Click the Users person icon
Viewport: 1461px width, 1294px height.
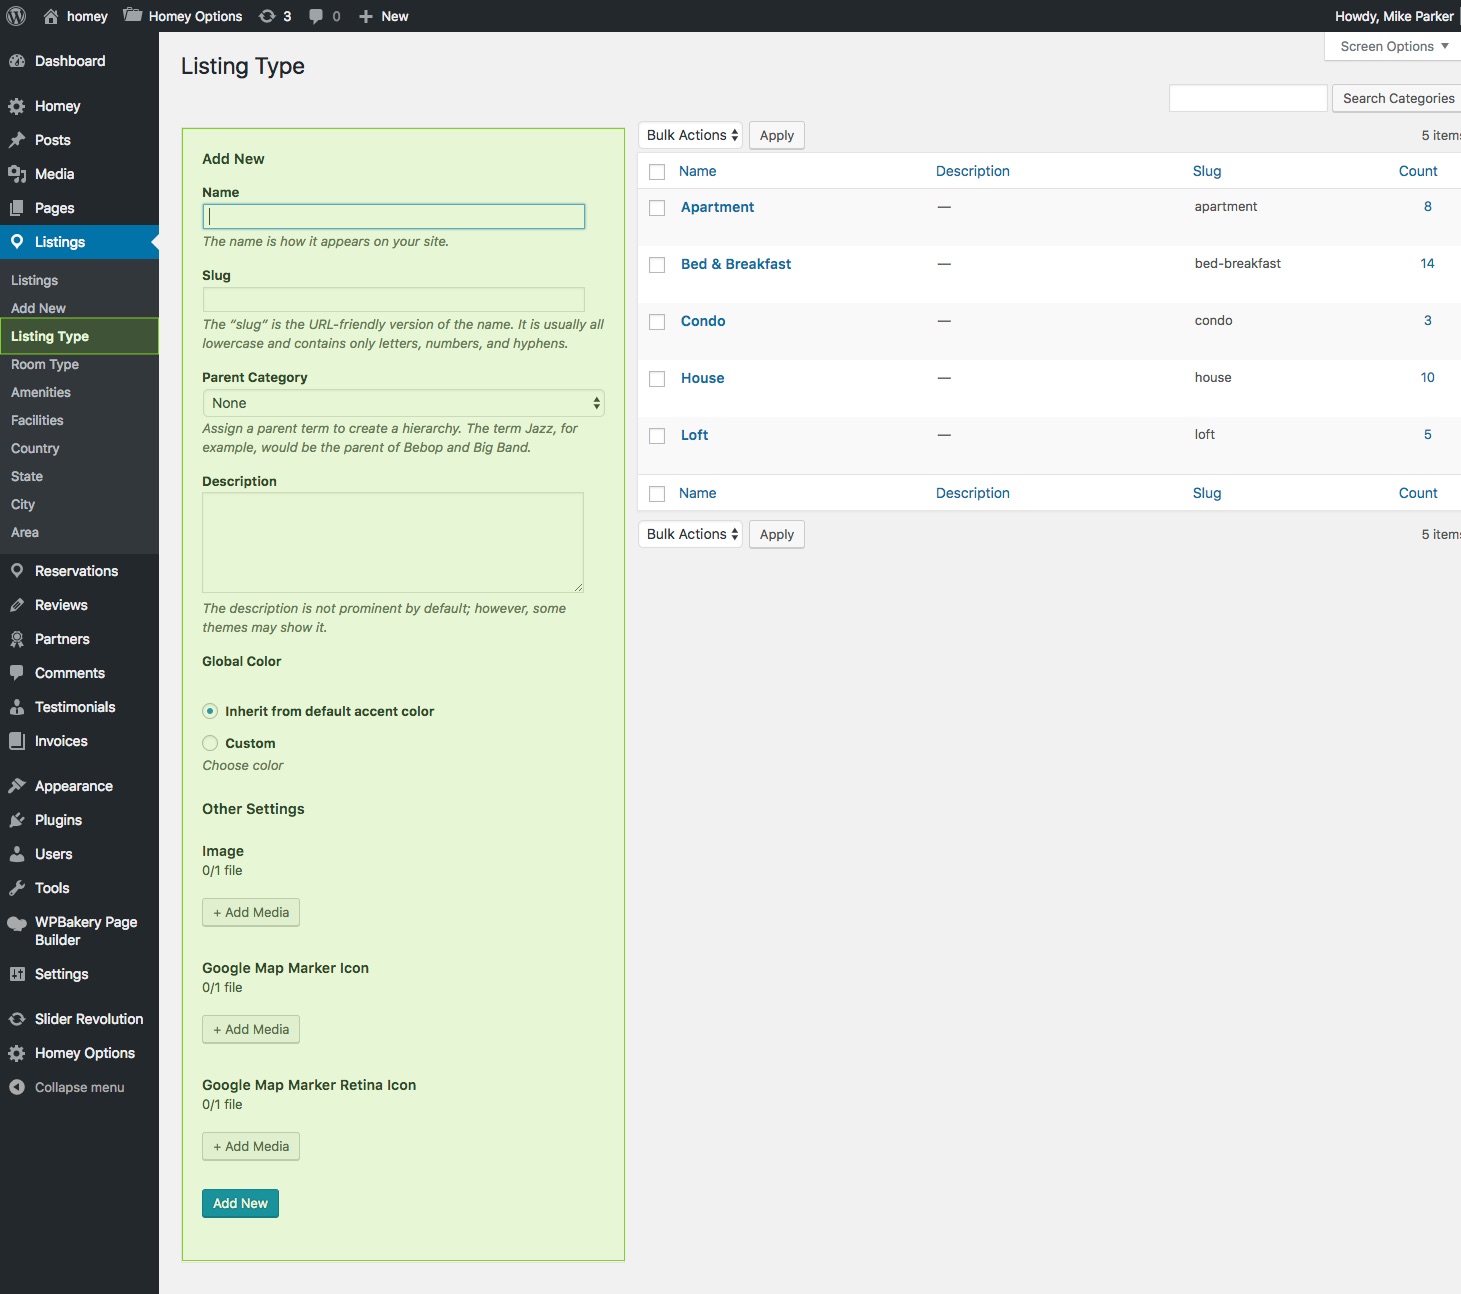[x=17, y=854]
